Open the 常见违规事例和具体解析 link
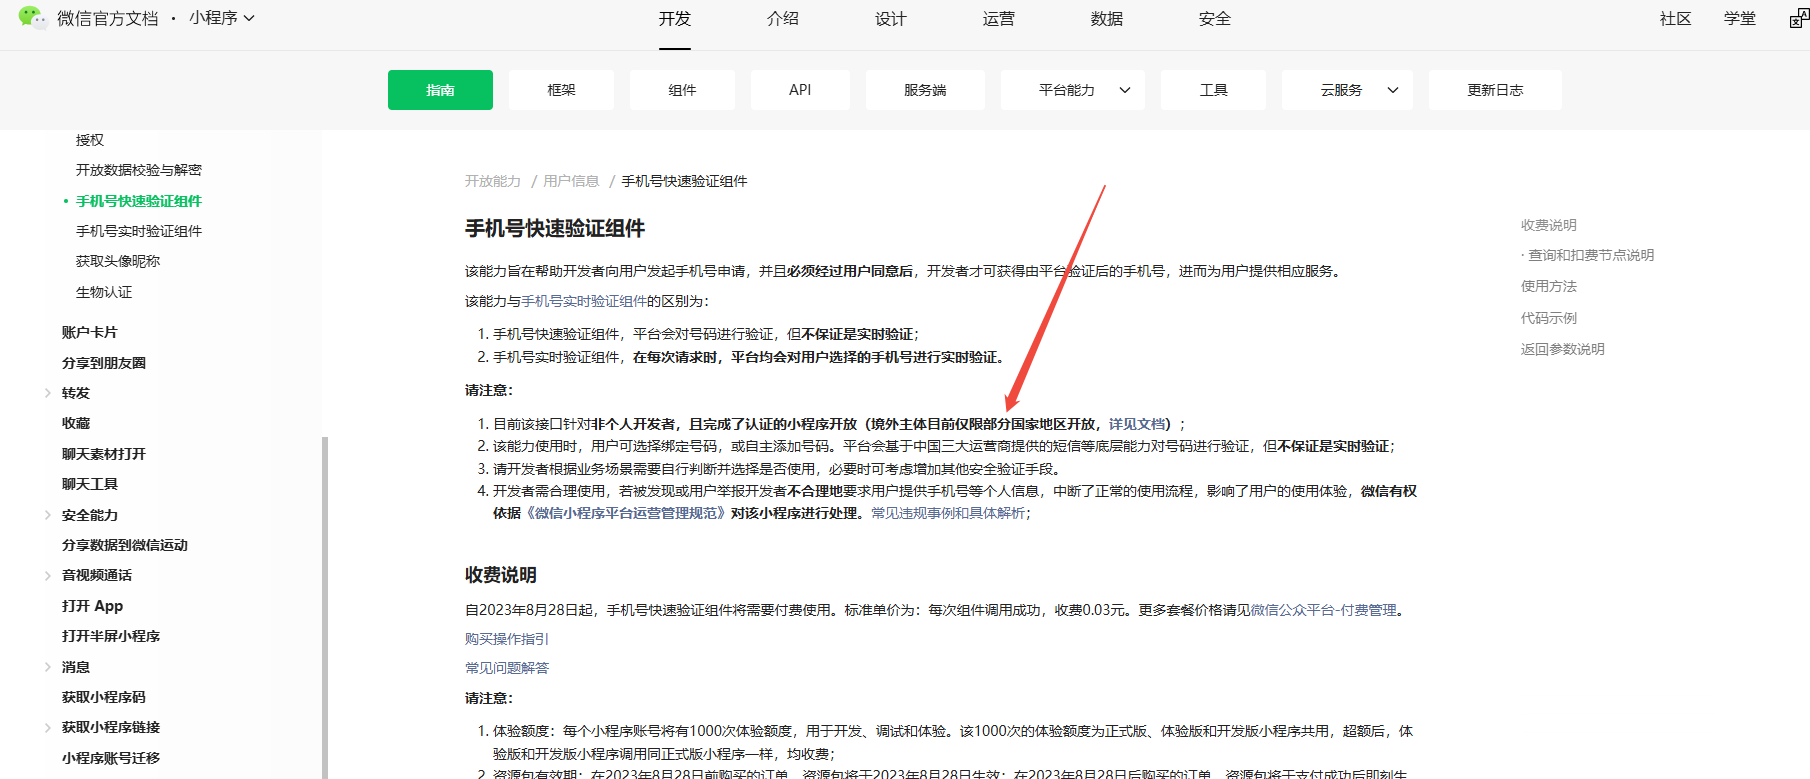The height and width of the screenshot is (779, 1810). coord(948,513)
